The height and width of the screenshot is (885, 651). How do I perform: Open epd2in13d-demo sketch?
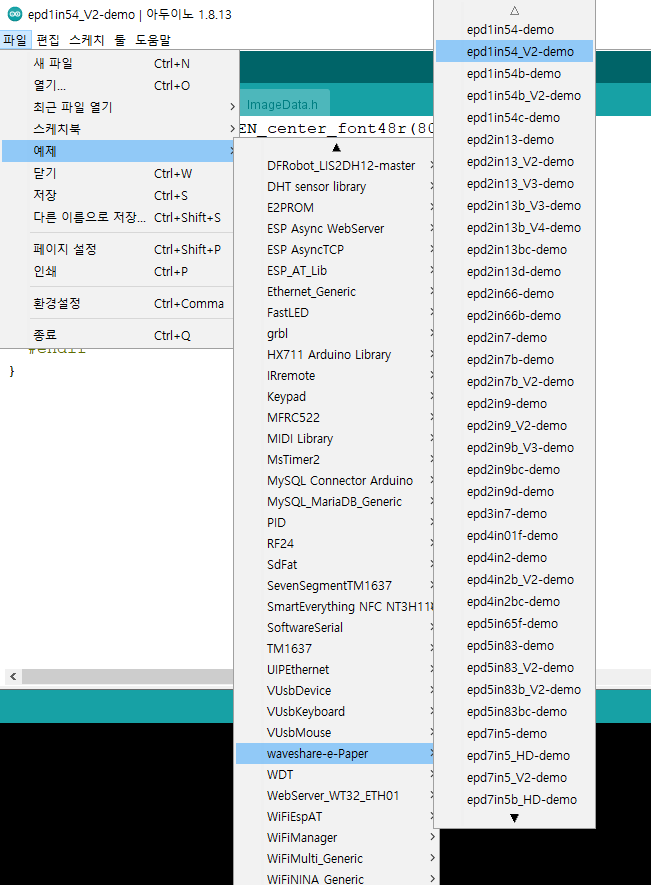pos(514,271)
